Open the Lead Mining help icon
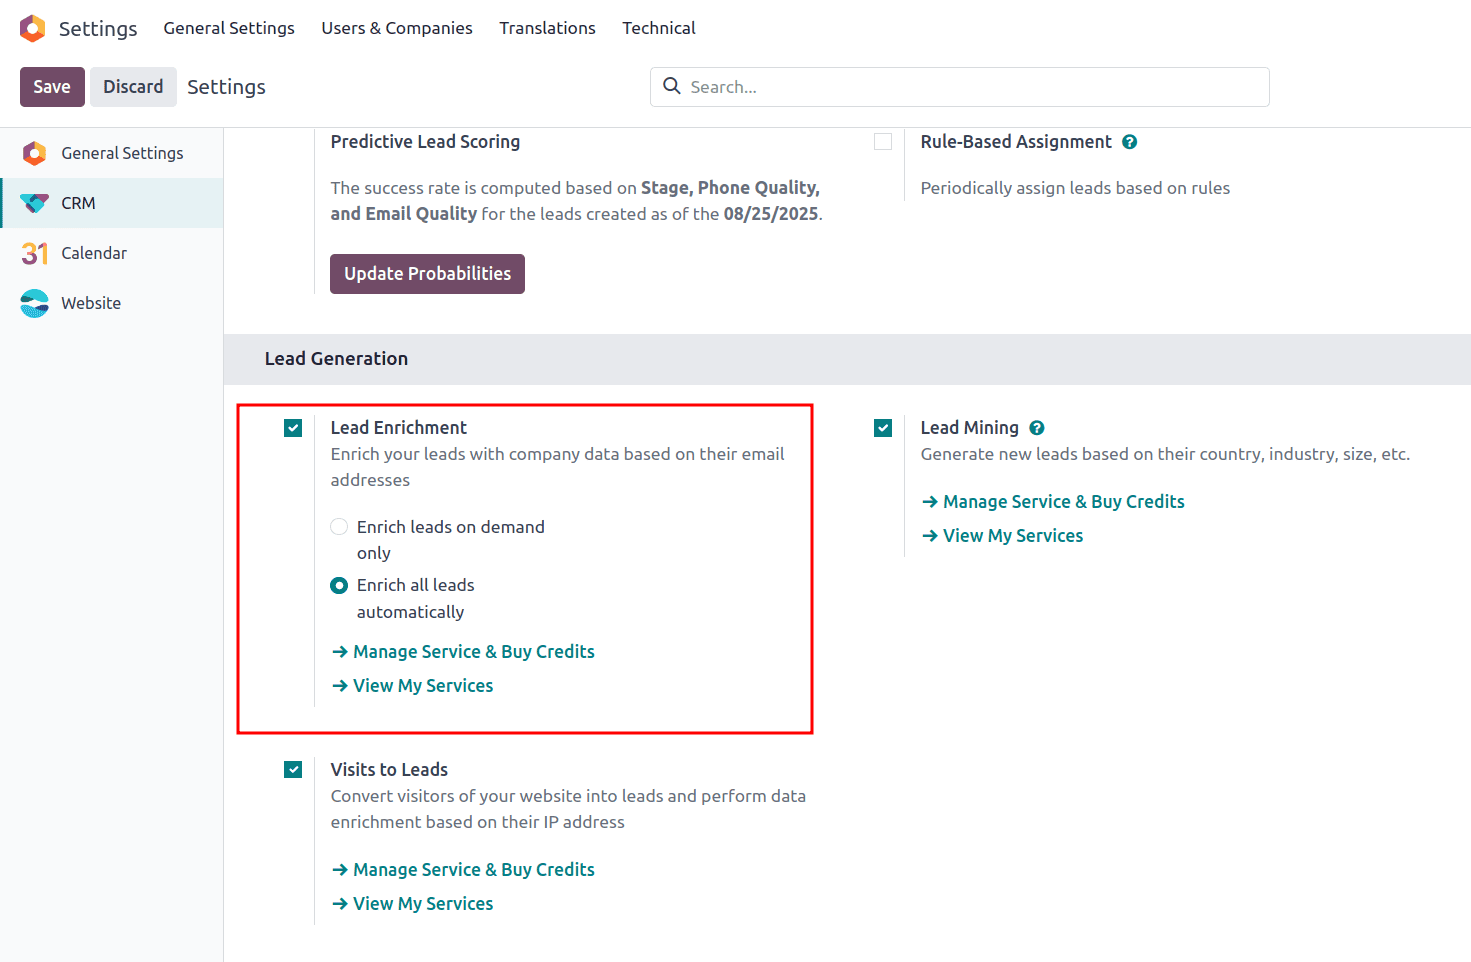The image size is (1471, 962). tap(1037, 427)
